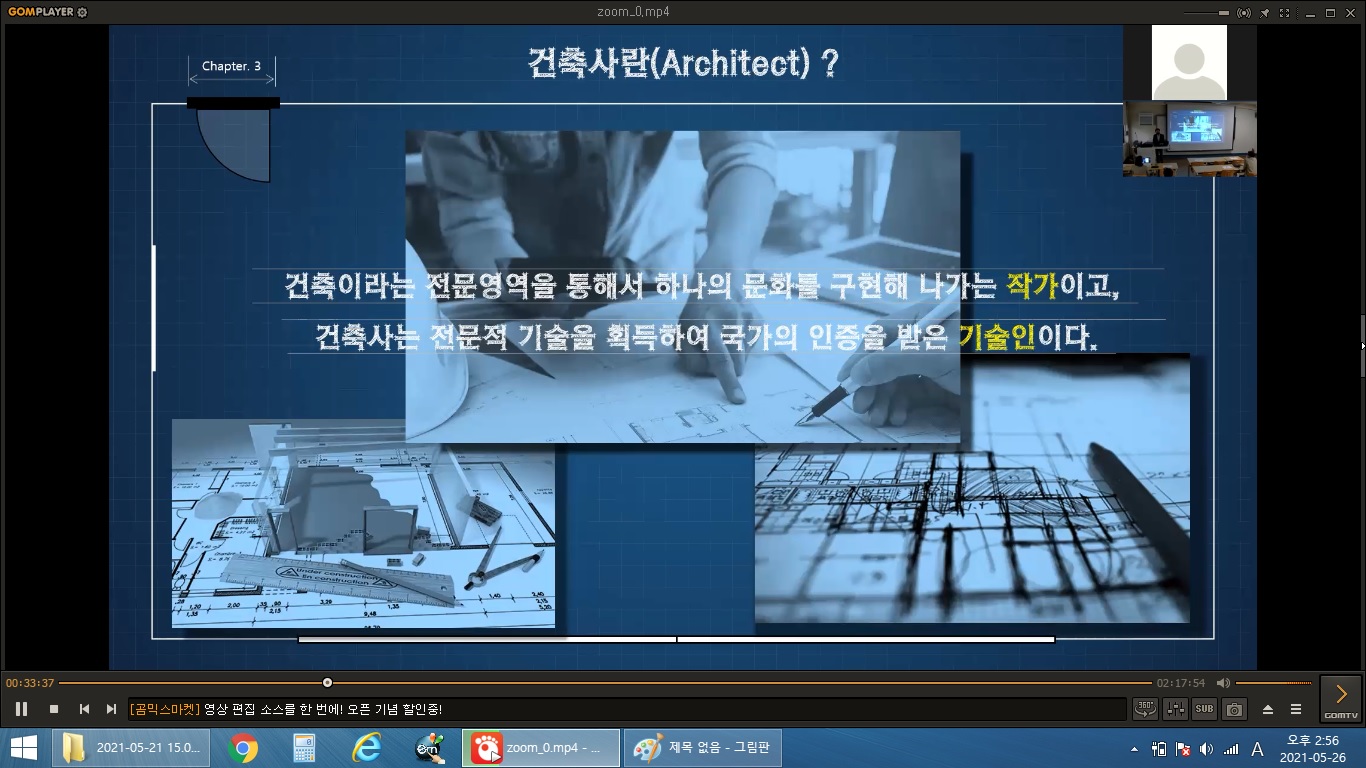Toggle the always-on-top pin icon

(1265, 13)
